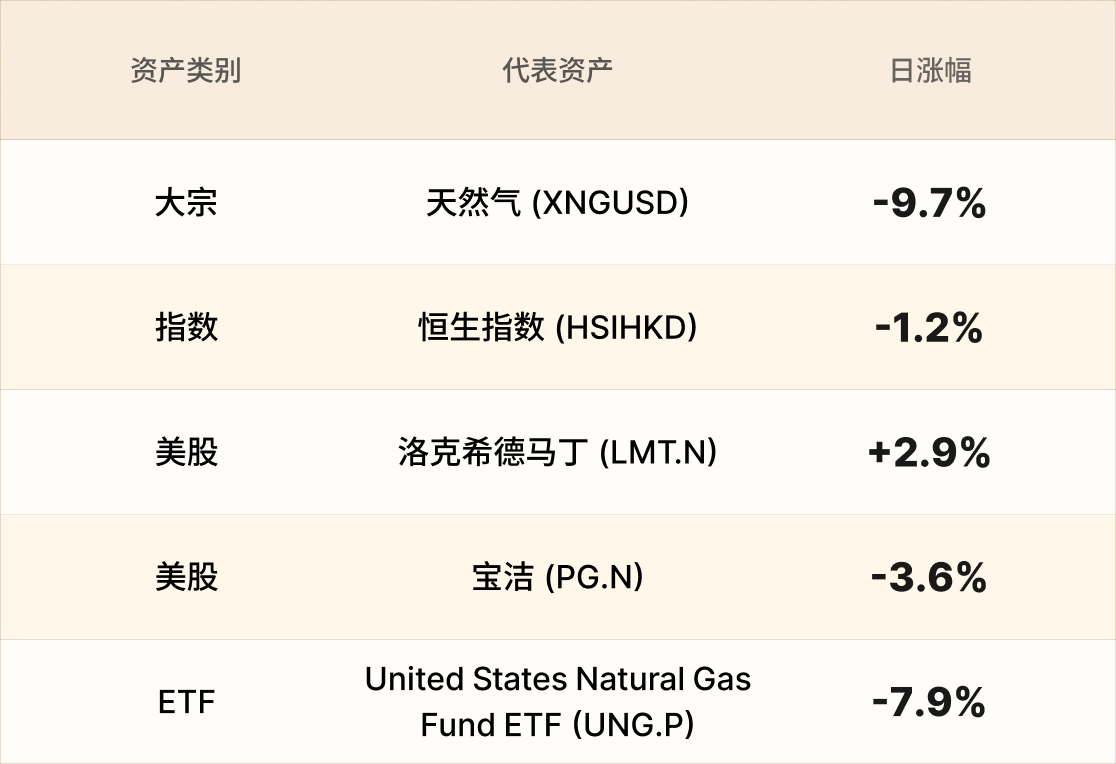
Task: Click the -3.6% daily change value
Action: pos(929,578)
